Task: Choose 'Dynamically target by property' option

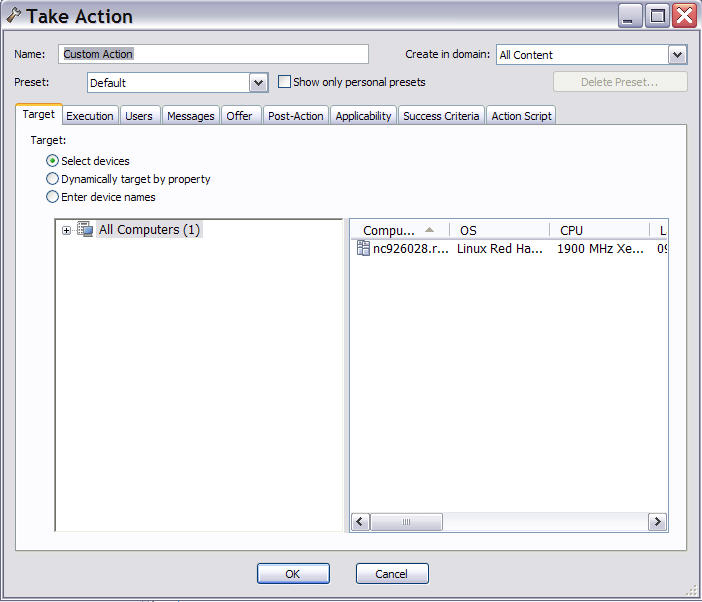Action: coord(52,179)
